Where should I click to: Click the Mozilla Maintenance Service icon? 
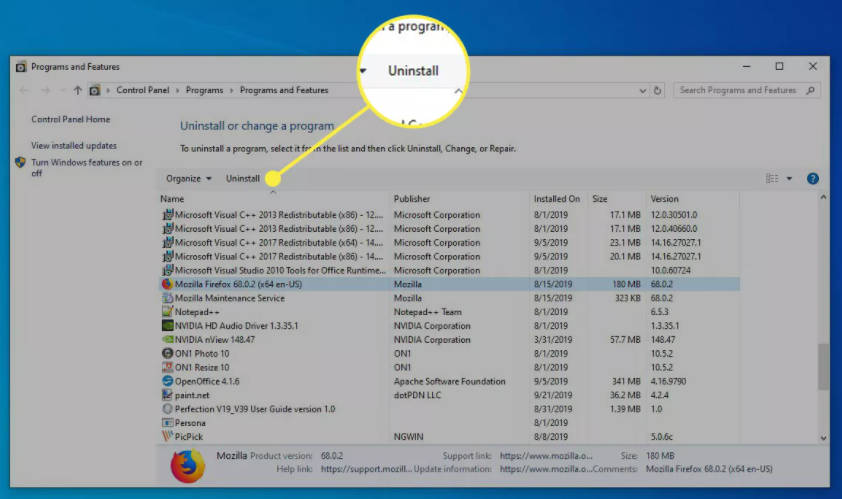[168, 298]
